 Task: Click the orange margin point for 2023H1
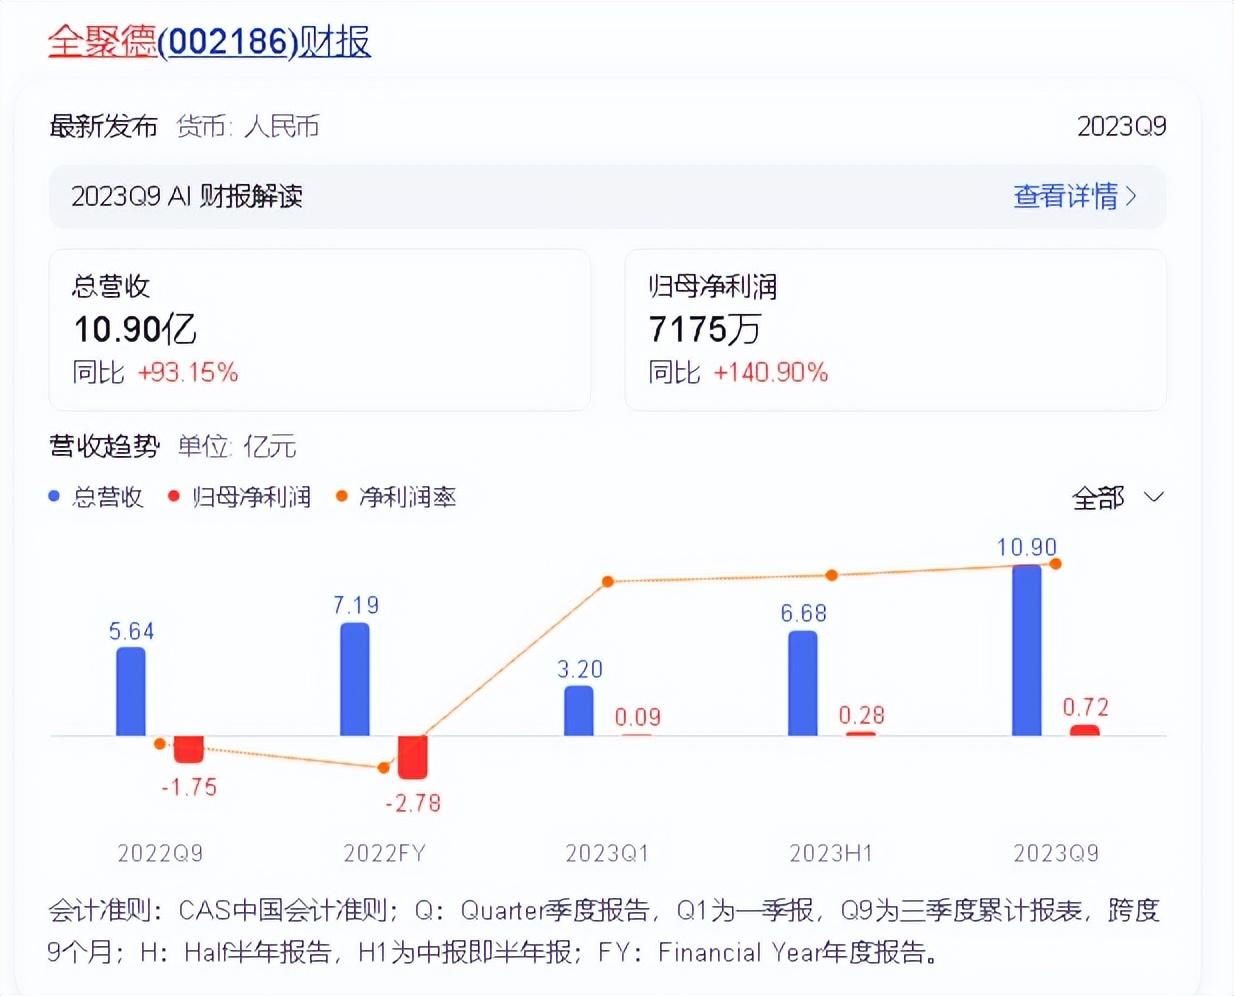[831, 575]
